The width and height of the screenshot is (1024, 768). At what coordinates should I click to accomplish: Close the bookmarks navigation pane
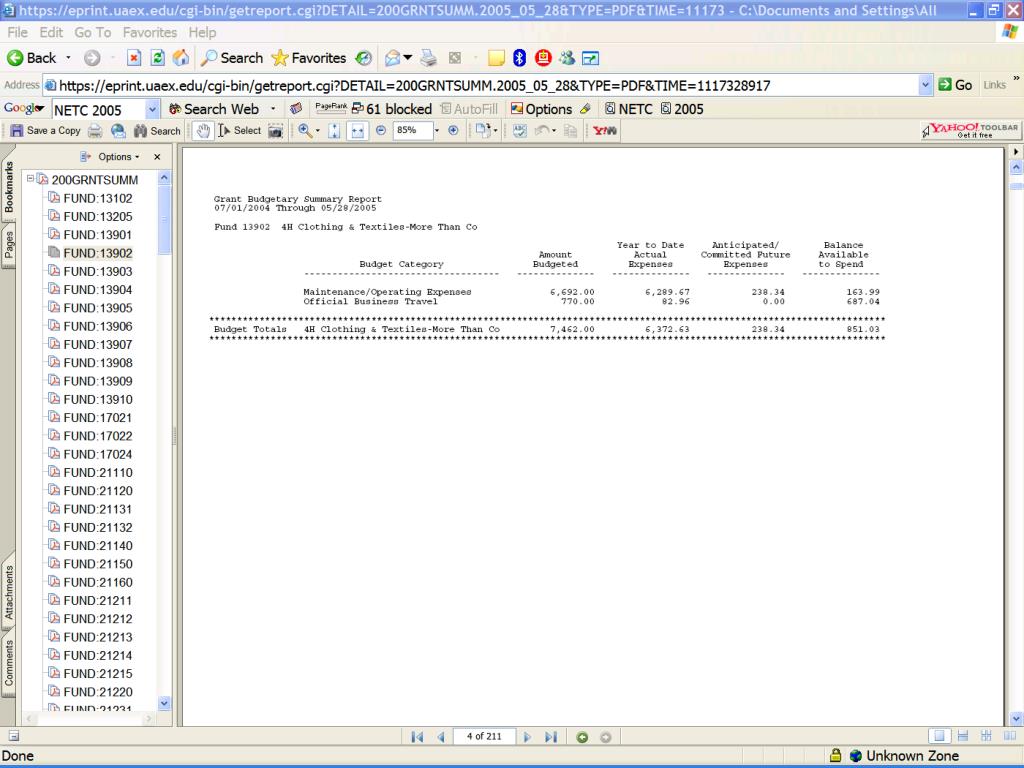[157, 157]
